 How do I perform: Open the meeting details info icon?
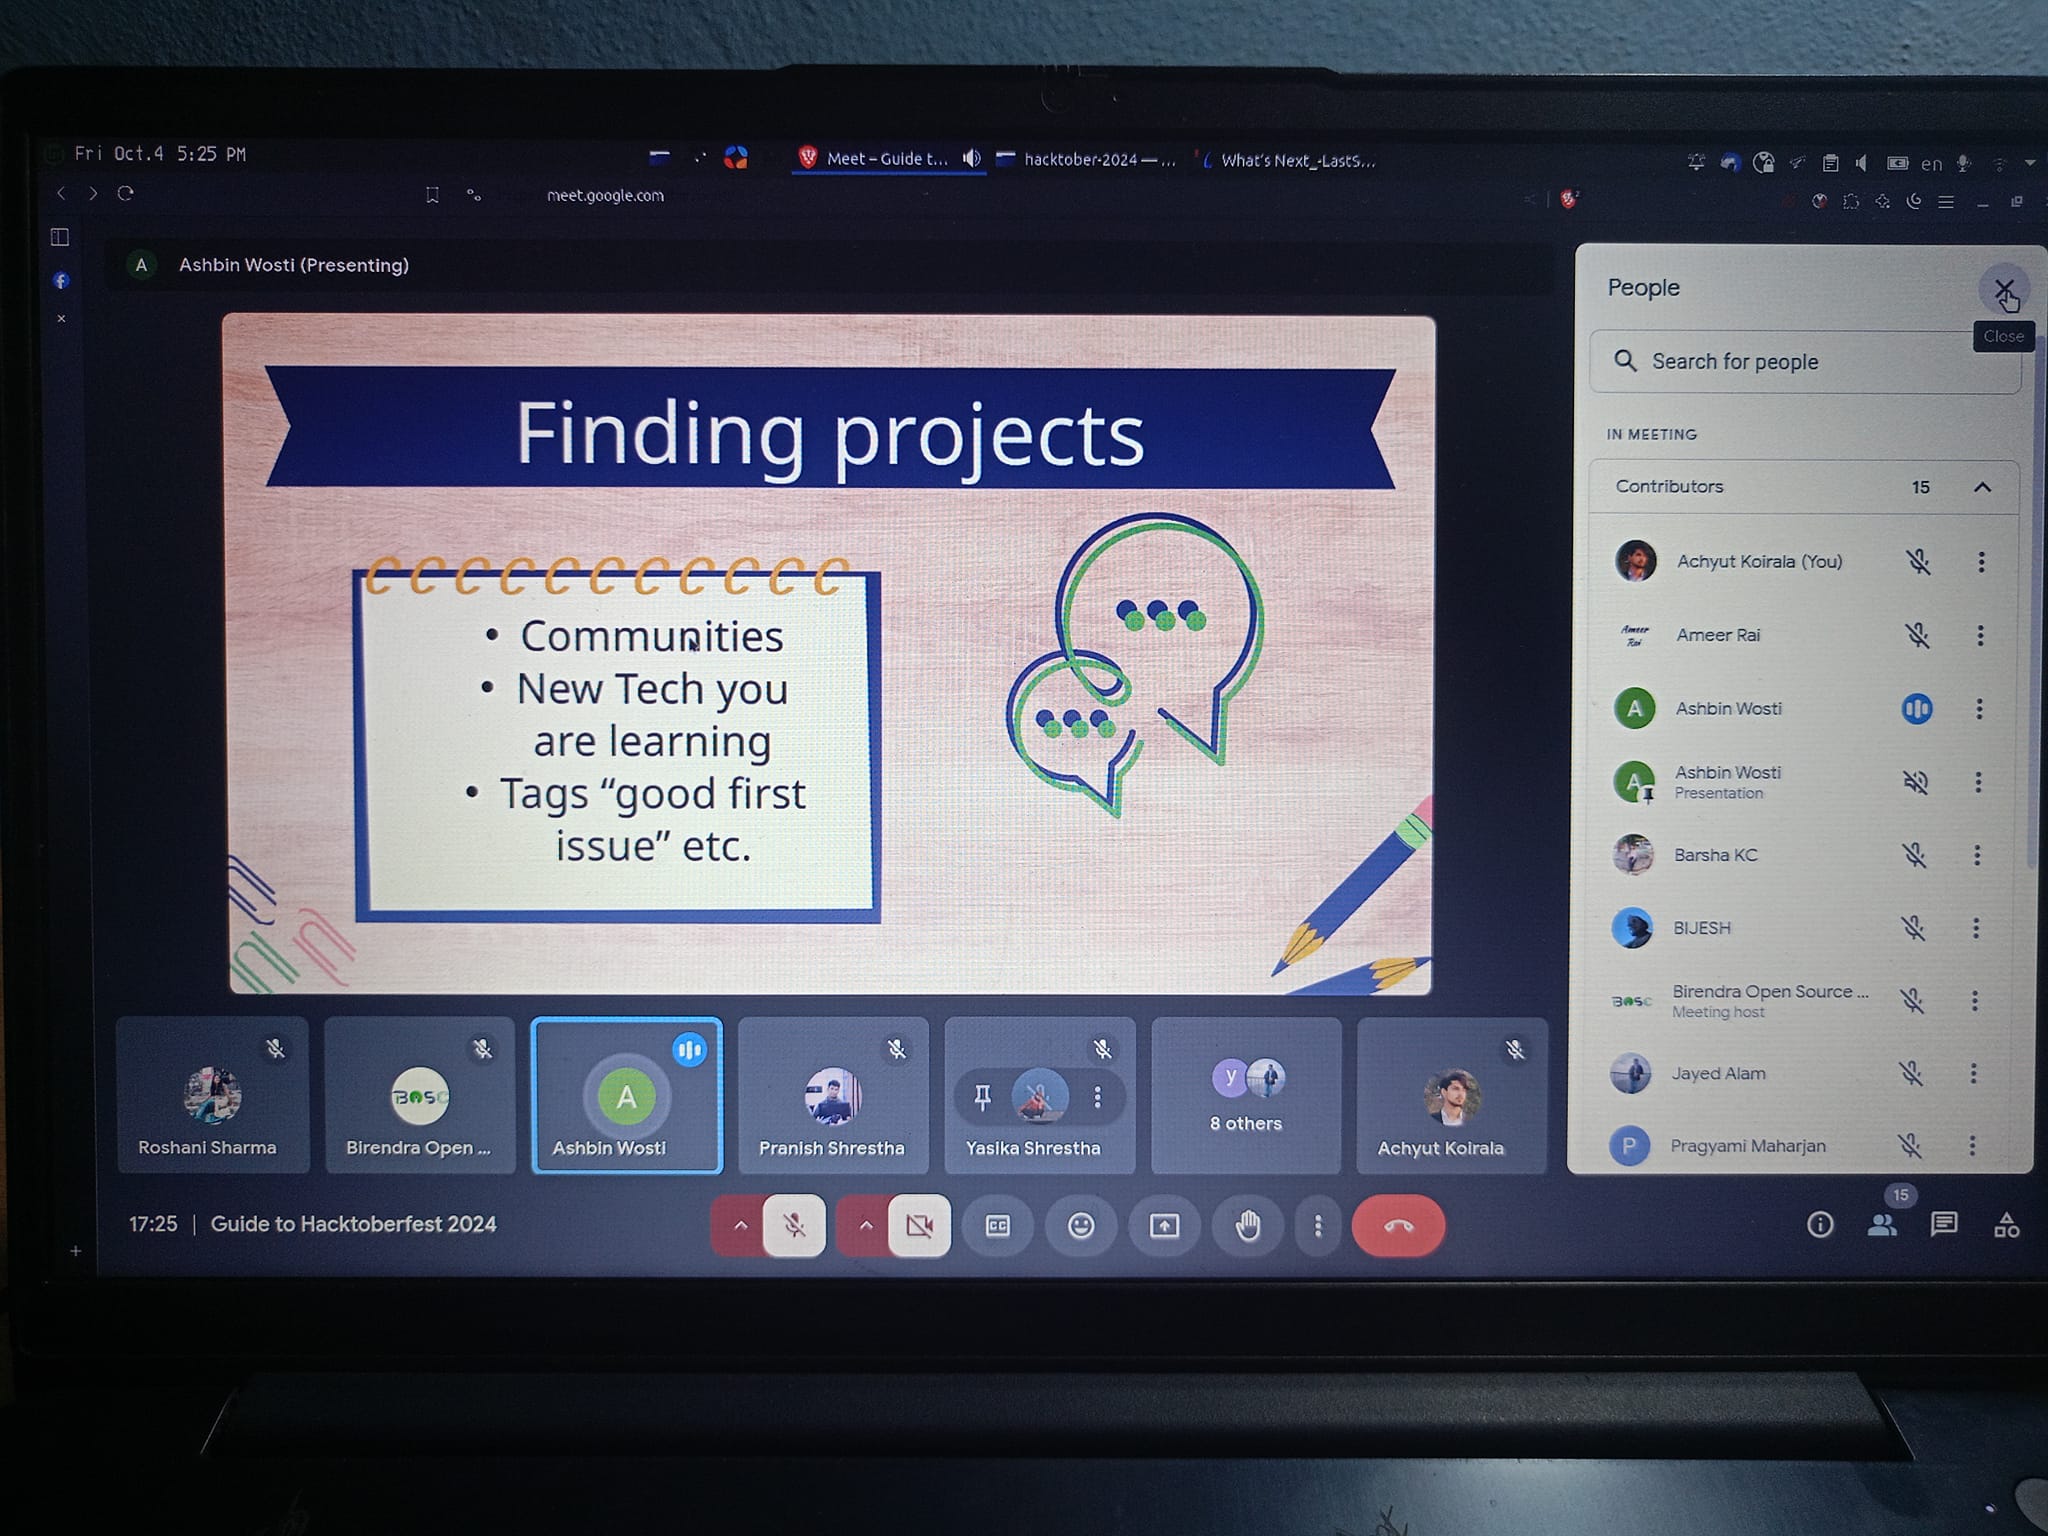1820,1224
